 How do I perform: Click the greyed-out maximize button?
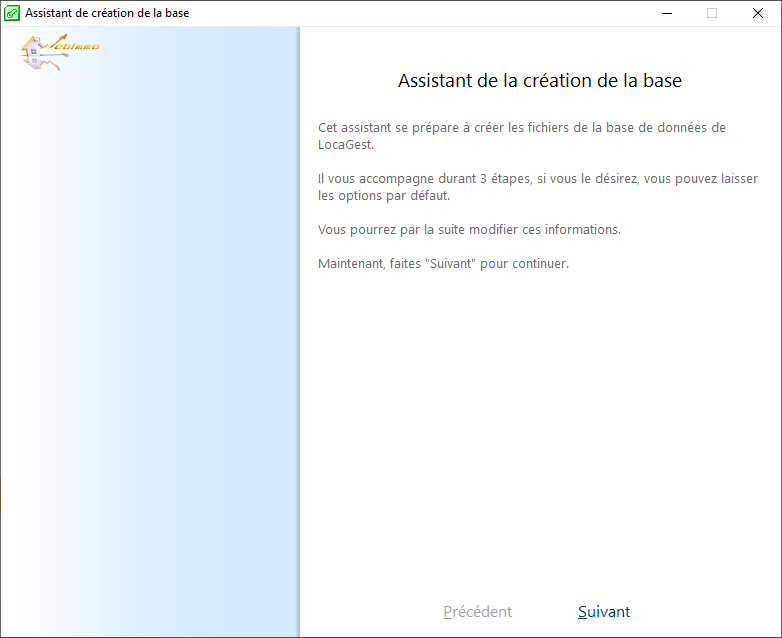[x=711, y=13]
